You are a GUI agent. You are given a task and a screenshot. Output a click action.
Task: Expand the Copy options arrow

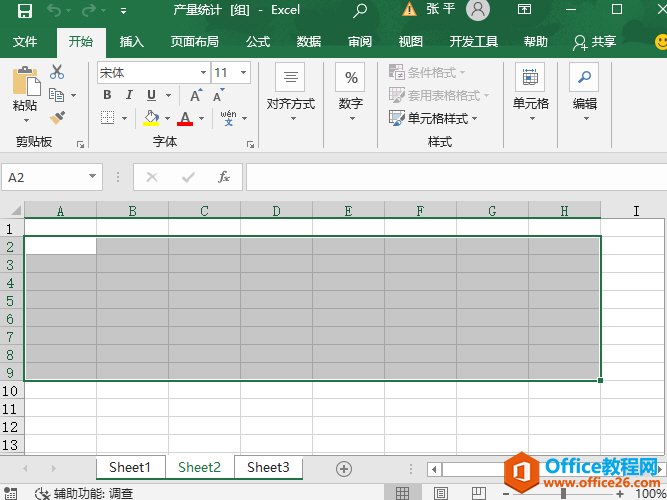click(74, 95)
